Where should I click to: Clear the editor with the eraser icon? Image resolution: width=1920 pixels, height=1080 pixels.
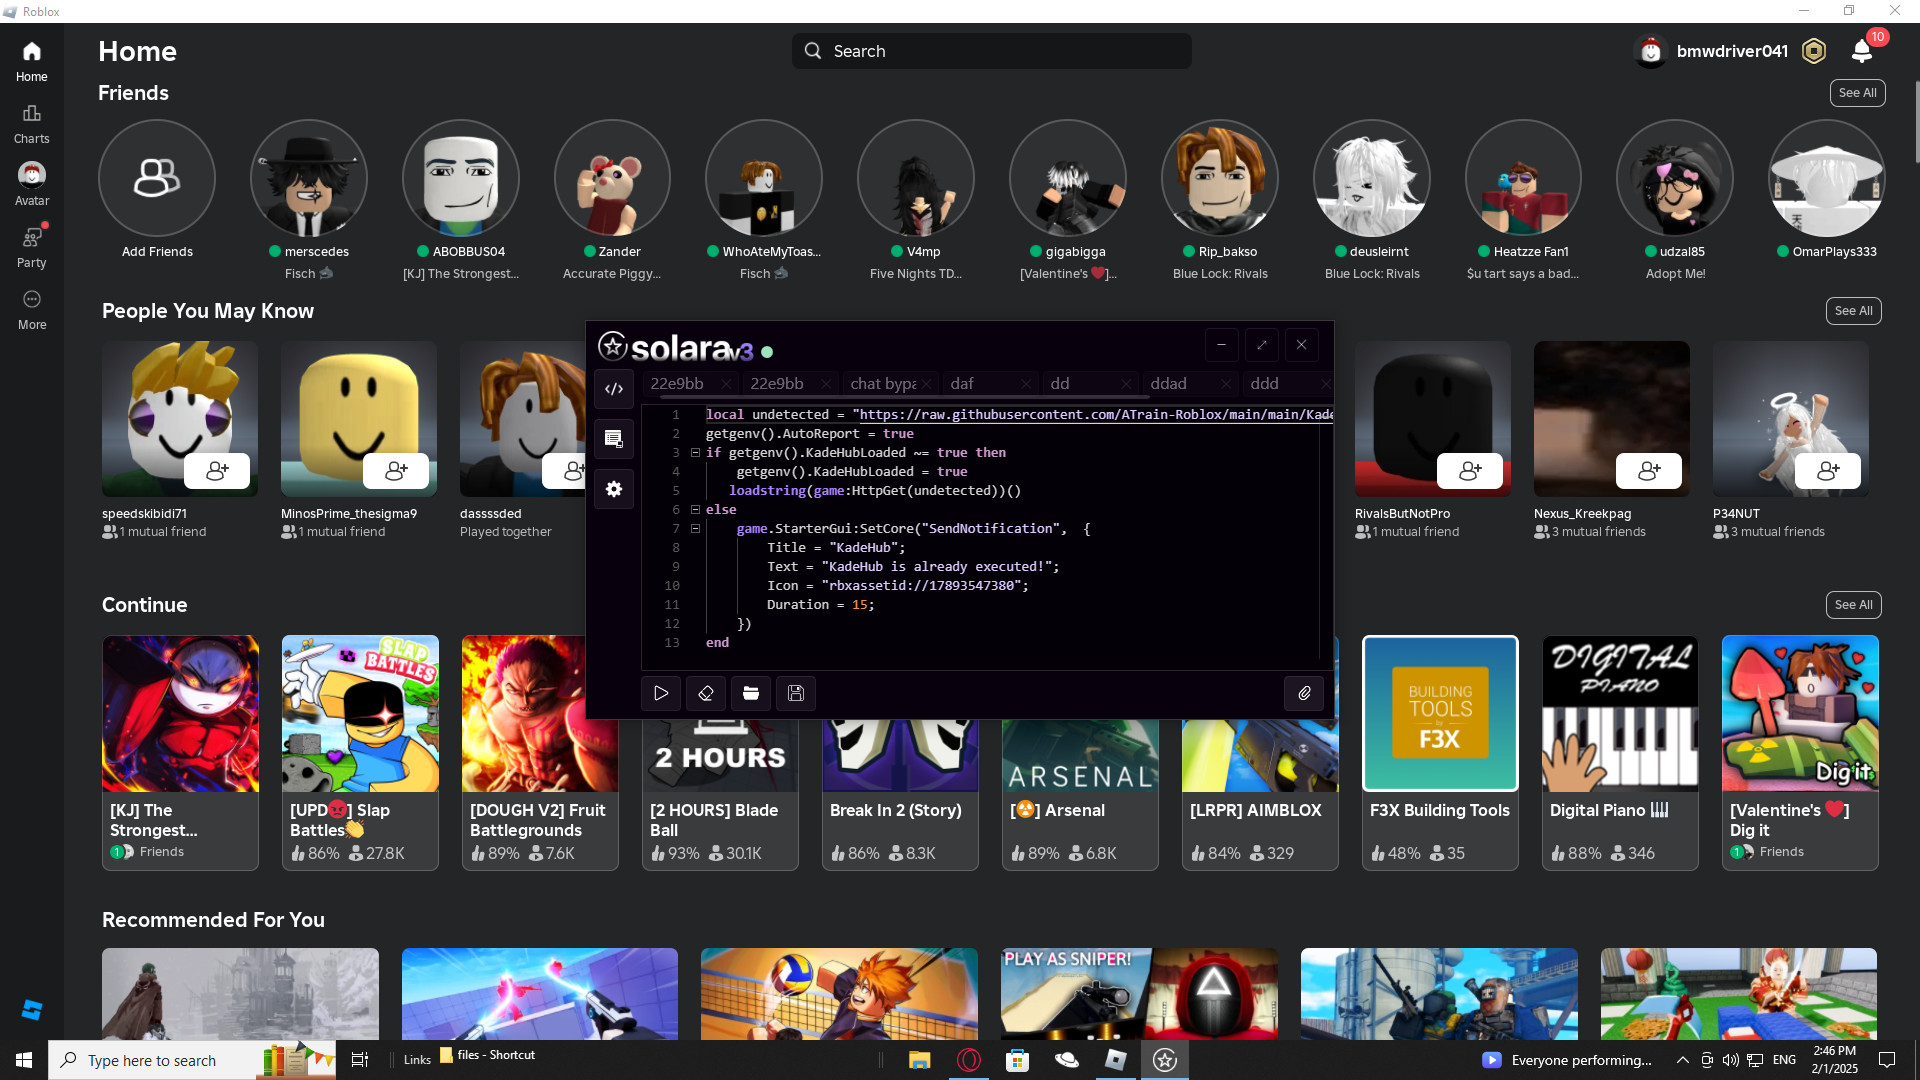(706, 693)
